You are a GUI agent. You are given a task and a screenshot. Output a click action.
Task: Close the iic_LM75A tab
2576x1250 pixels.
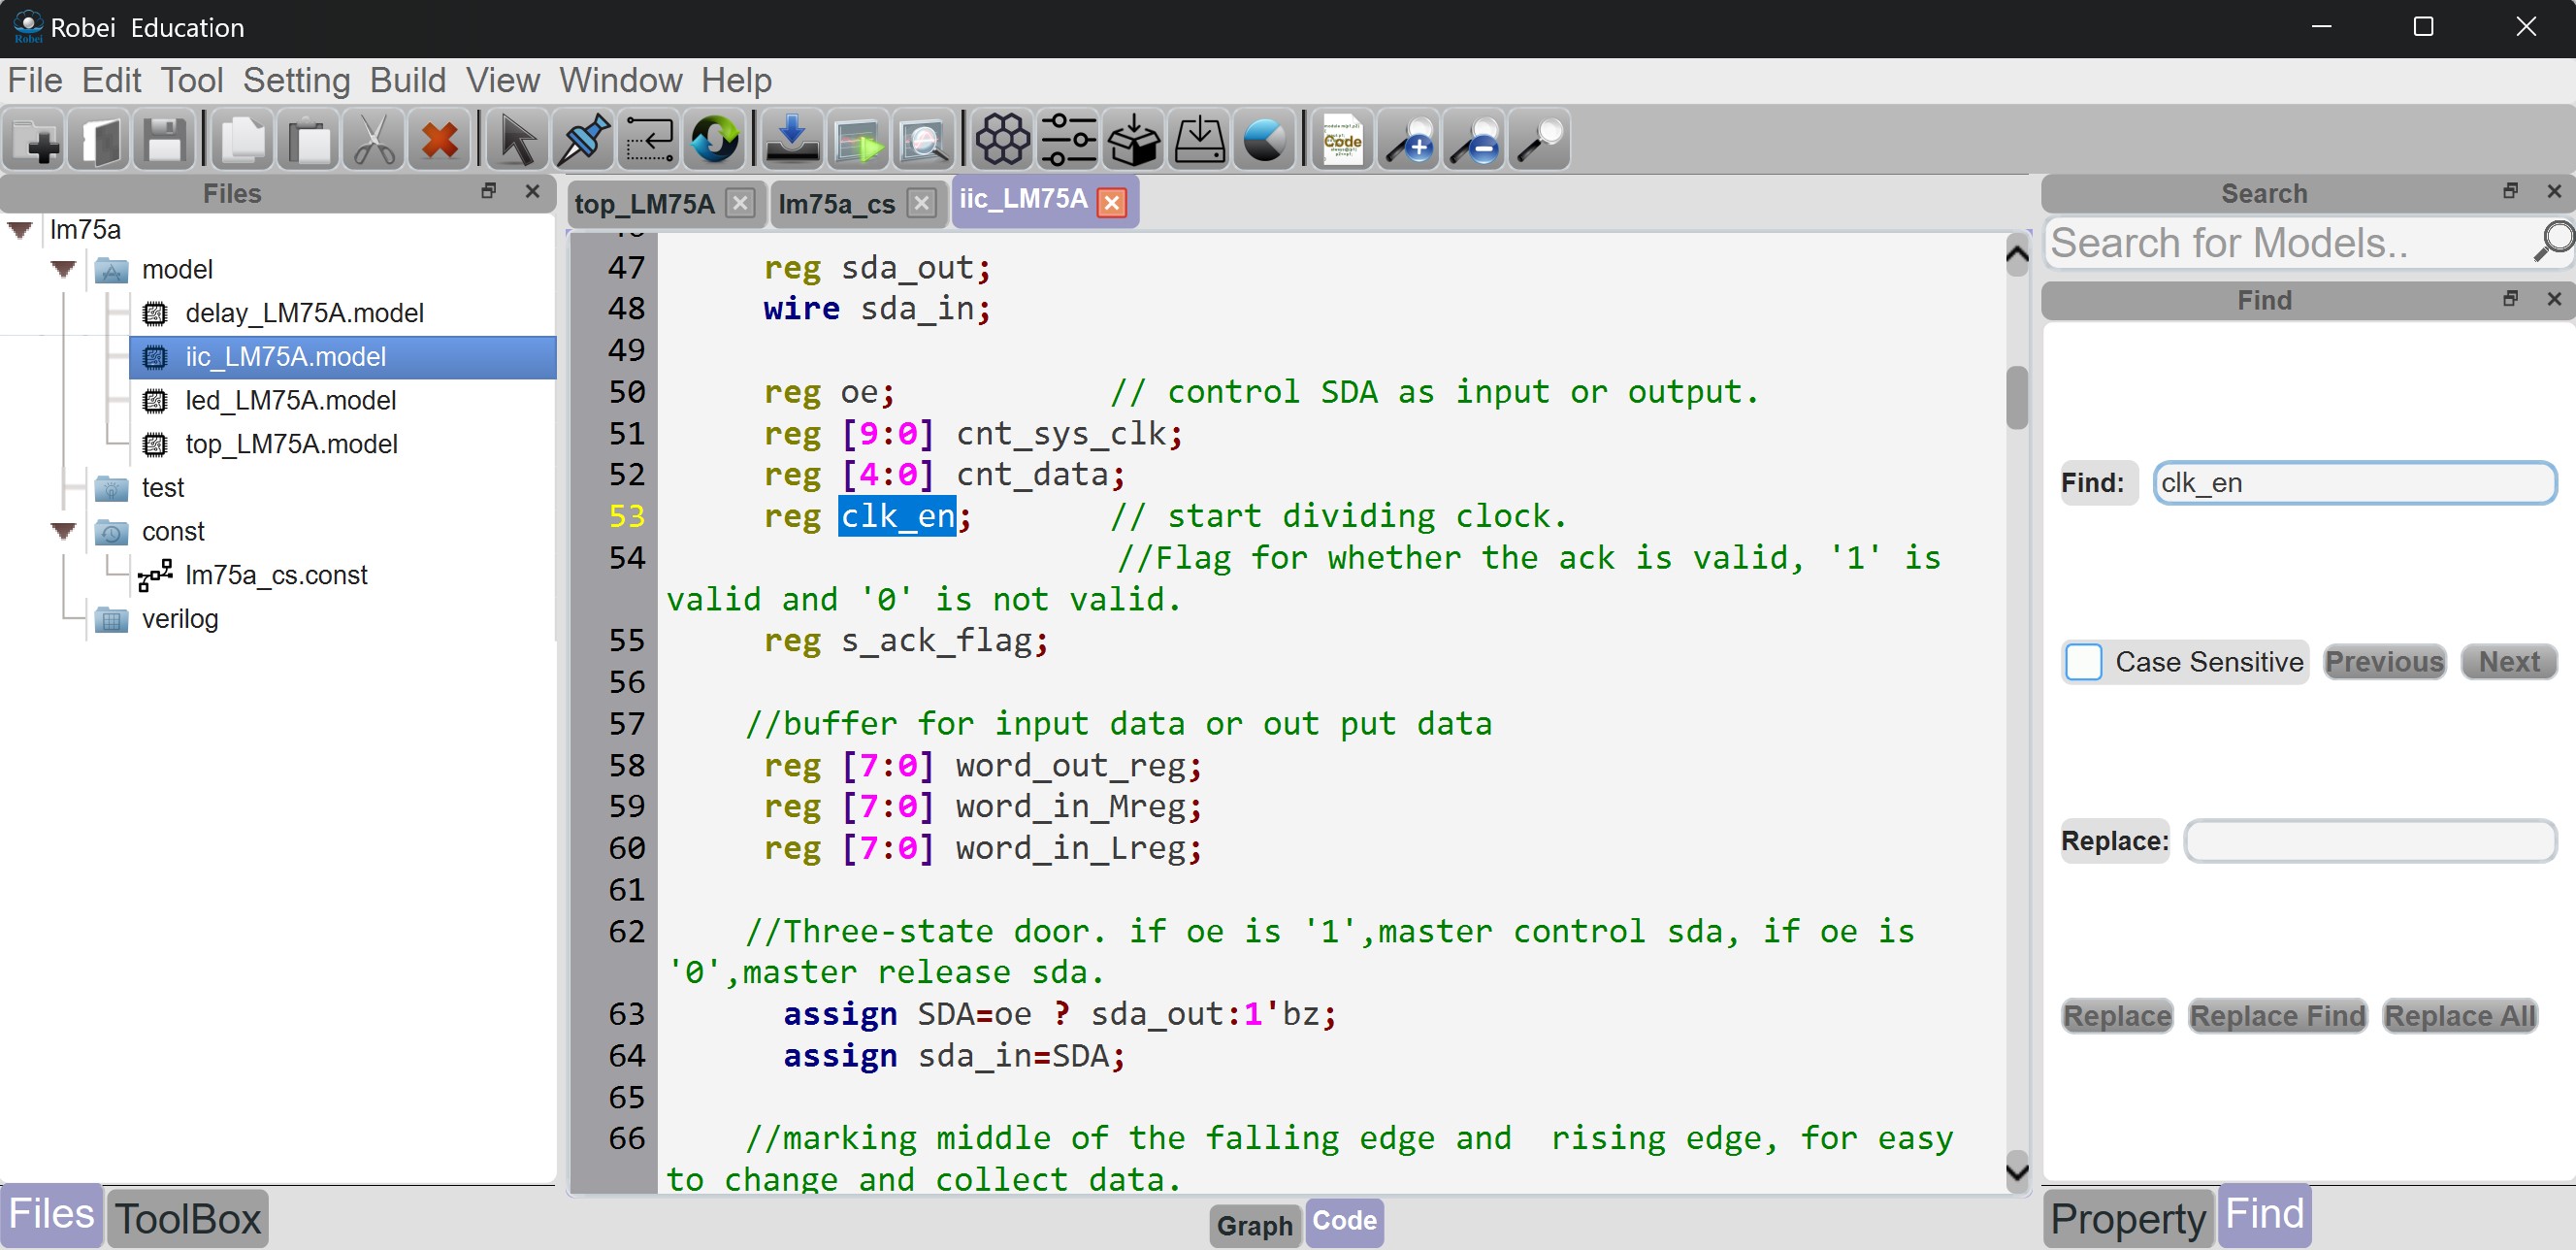pyautogui.click(x=1112, y=203)
